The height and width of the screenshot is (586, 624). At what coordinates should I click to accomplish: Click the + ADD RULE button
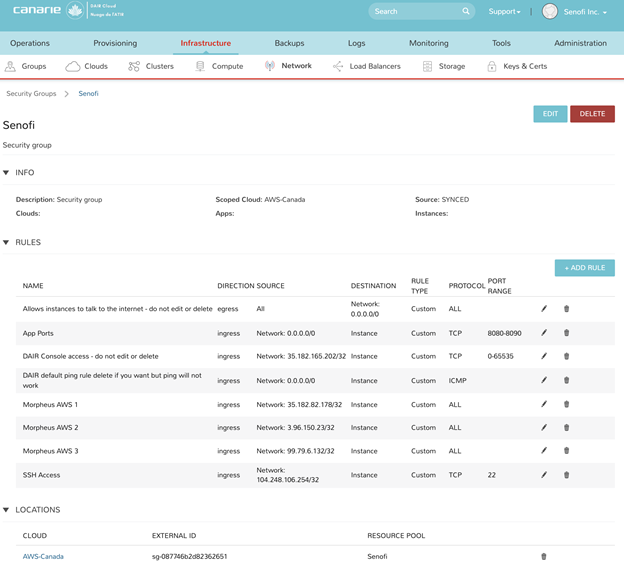point(584,268)
